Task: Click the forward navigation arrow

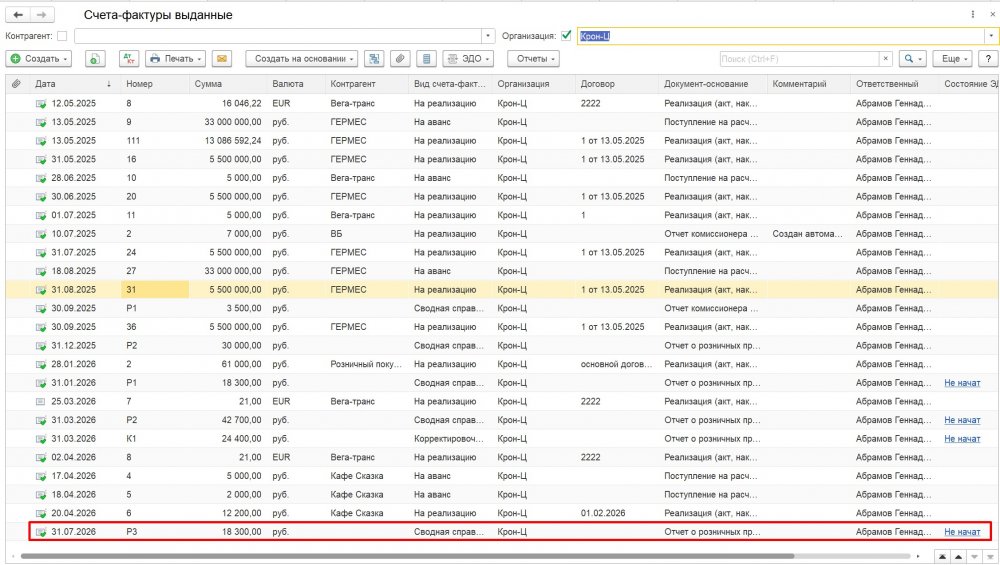Action: click(41, 15)
